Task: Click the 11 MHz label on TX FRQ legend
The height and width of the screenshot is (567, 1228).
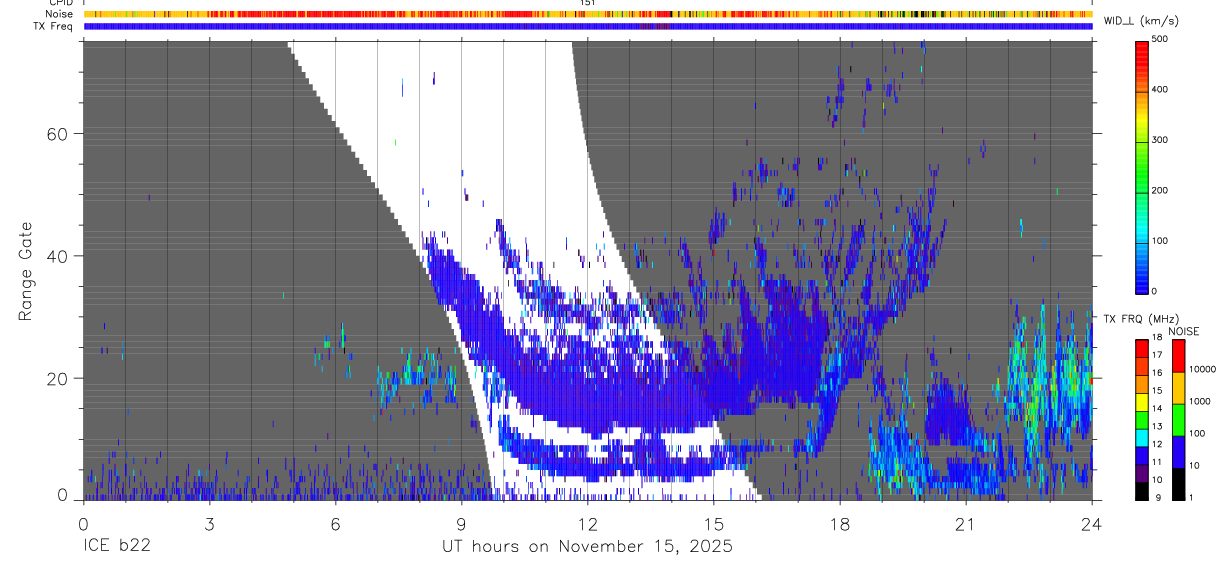Action: click(1157, 462)
